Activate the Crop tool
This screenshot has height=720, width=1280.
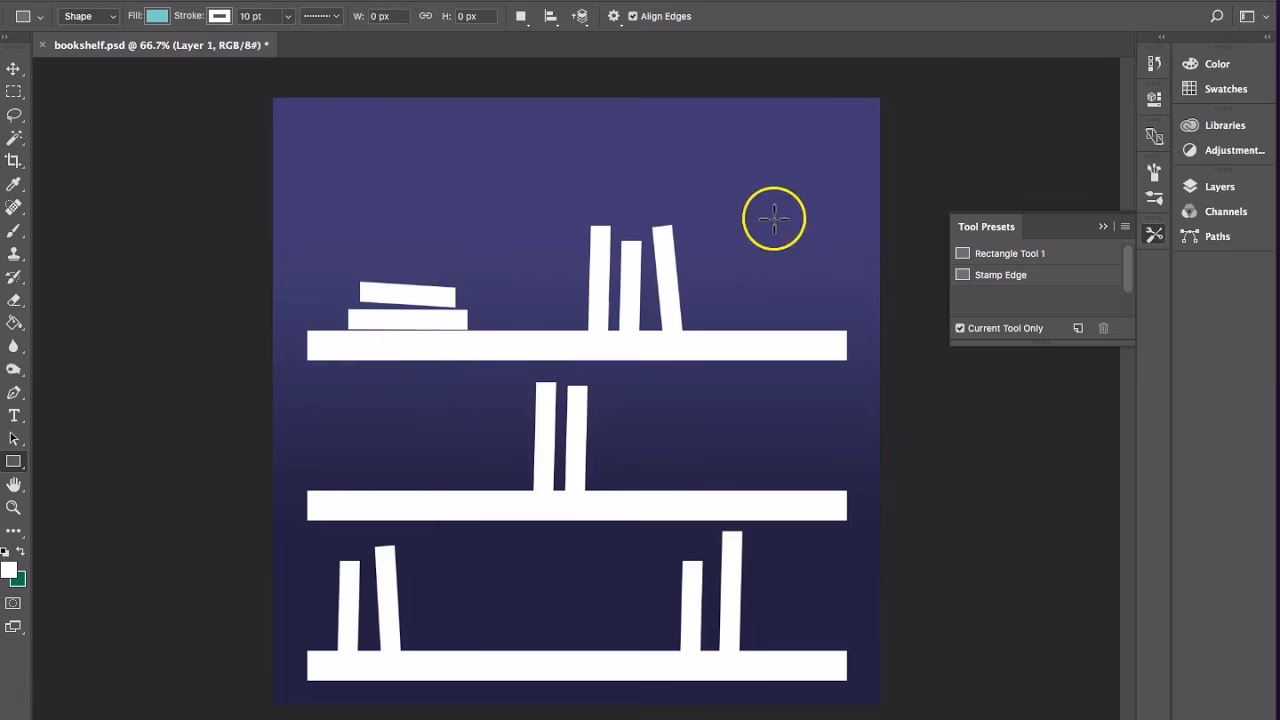coord(14,160)
